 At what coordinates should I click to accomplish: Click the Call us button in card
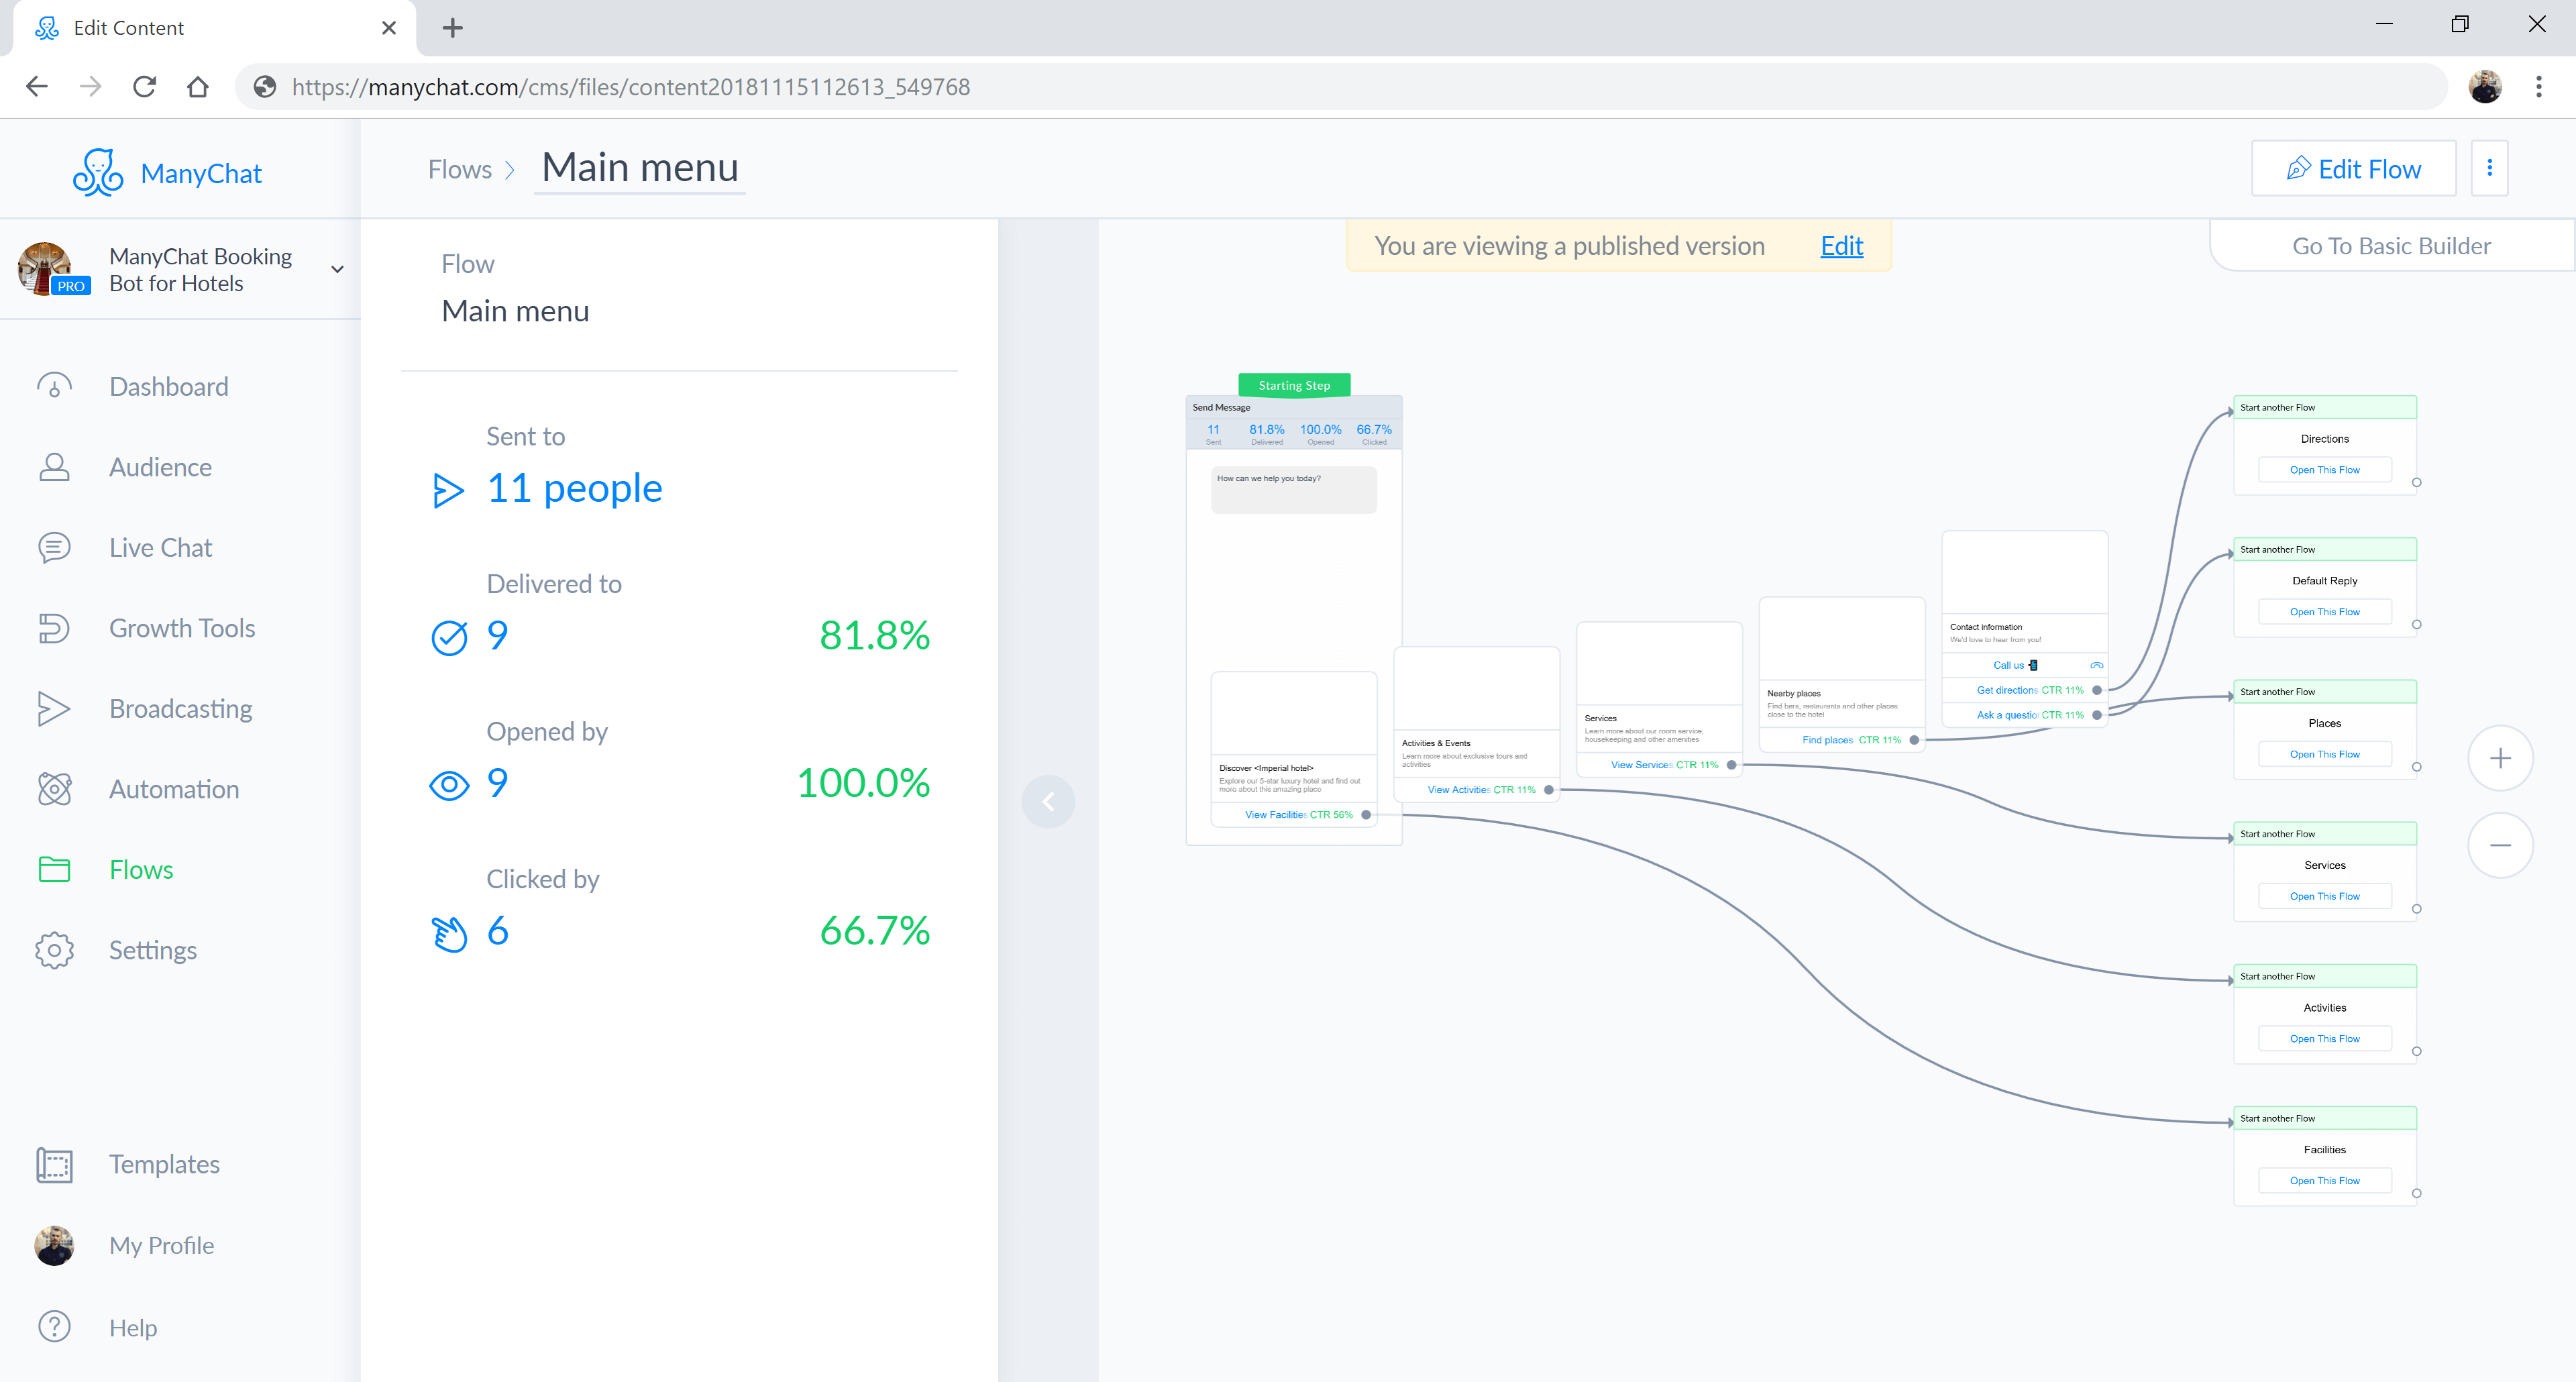[x=2024, y=664]
